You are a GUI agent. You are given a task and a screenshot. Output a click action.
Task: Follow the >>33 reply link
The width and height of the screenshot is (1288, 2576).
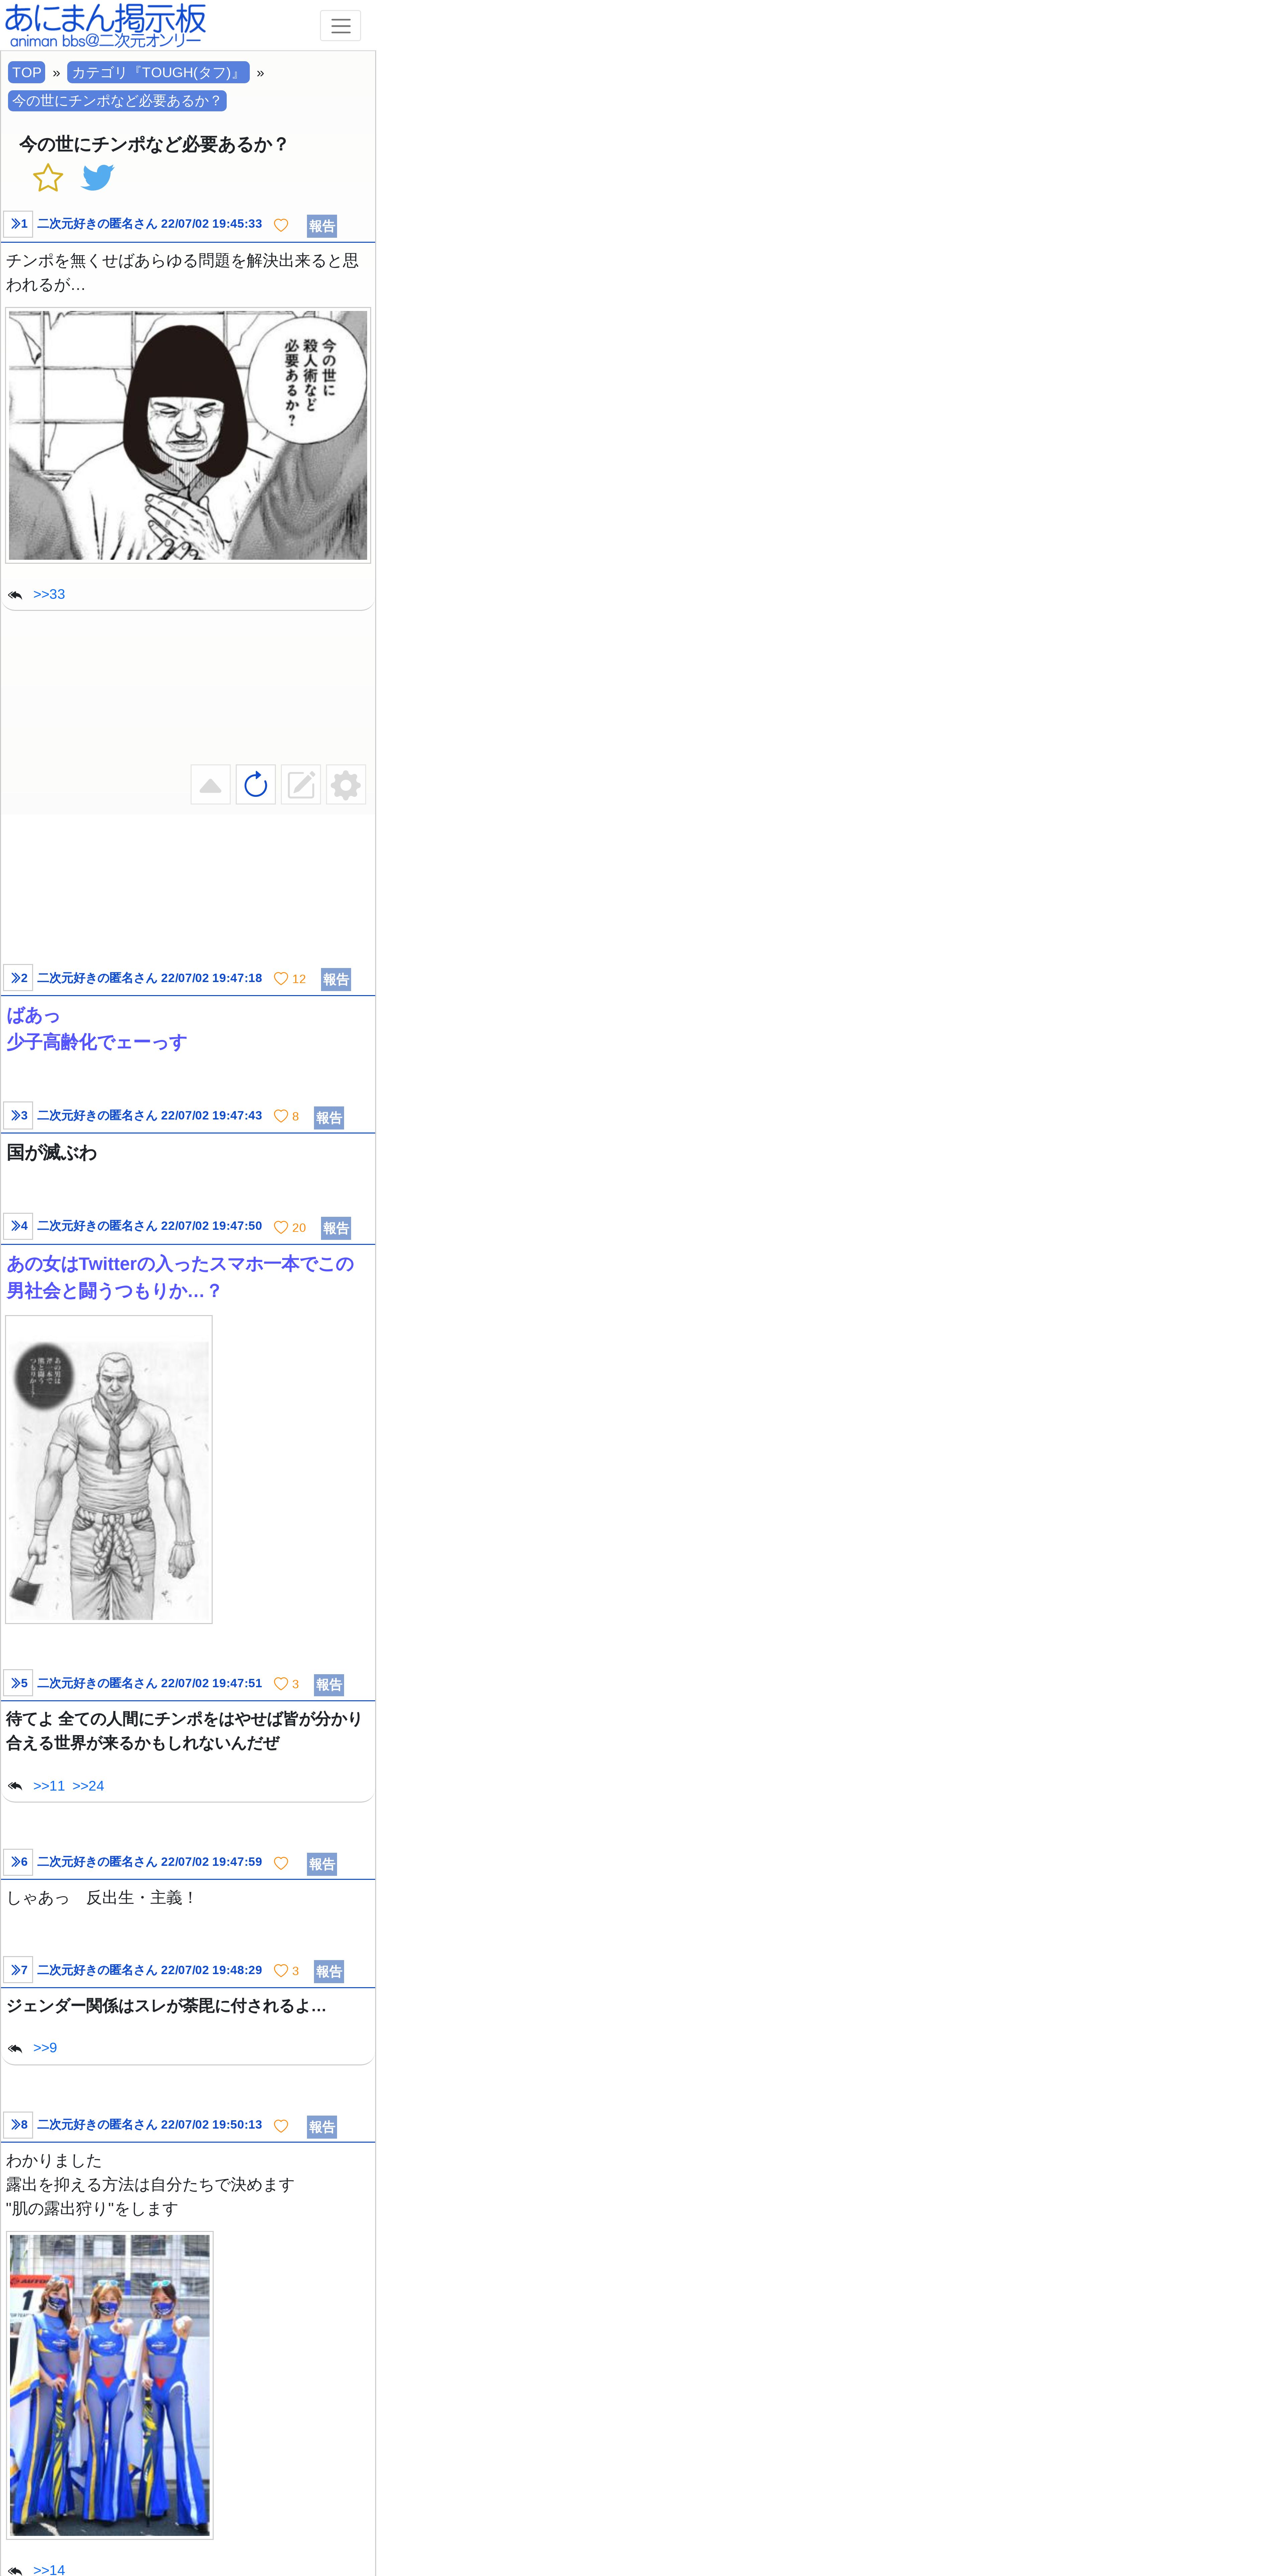[x=49, y=594]
